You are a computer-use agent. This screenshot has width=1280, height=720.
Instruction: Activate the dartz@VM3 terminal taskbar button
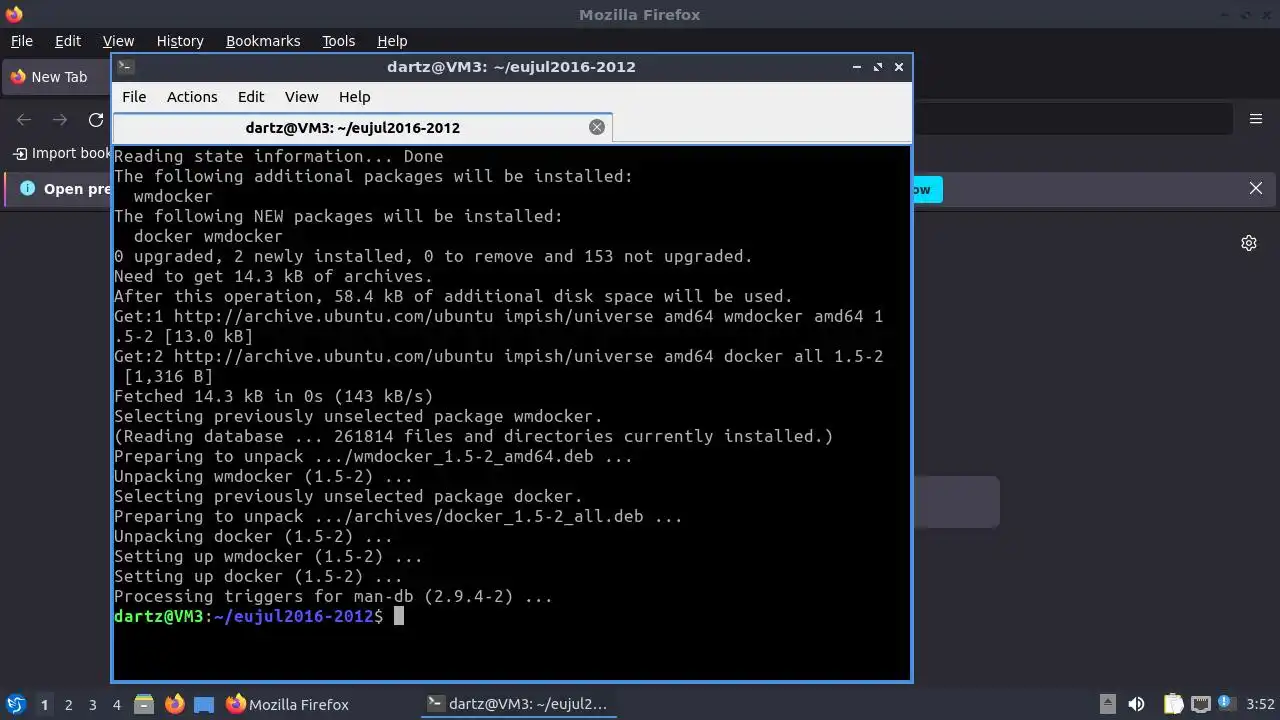click(518, 704)
